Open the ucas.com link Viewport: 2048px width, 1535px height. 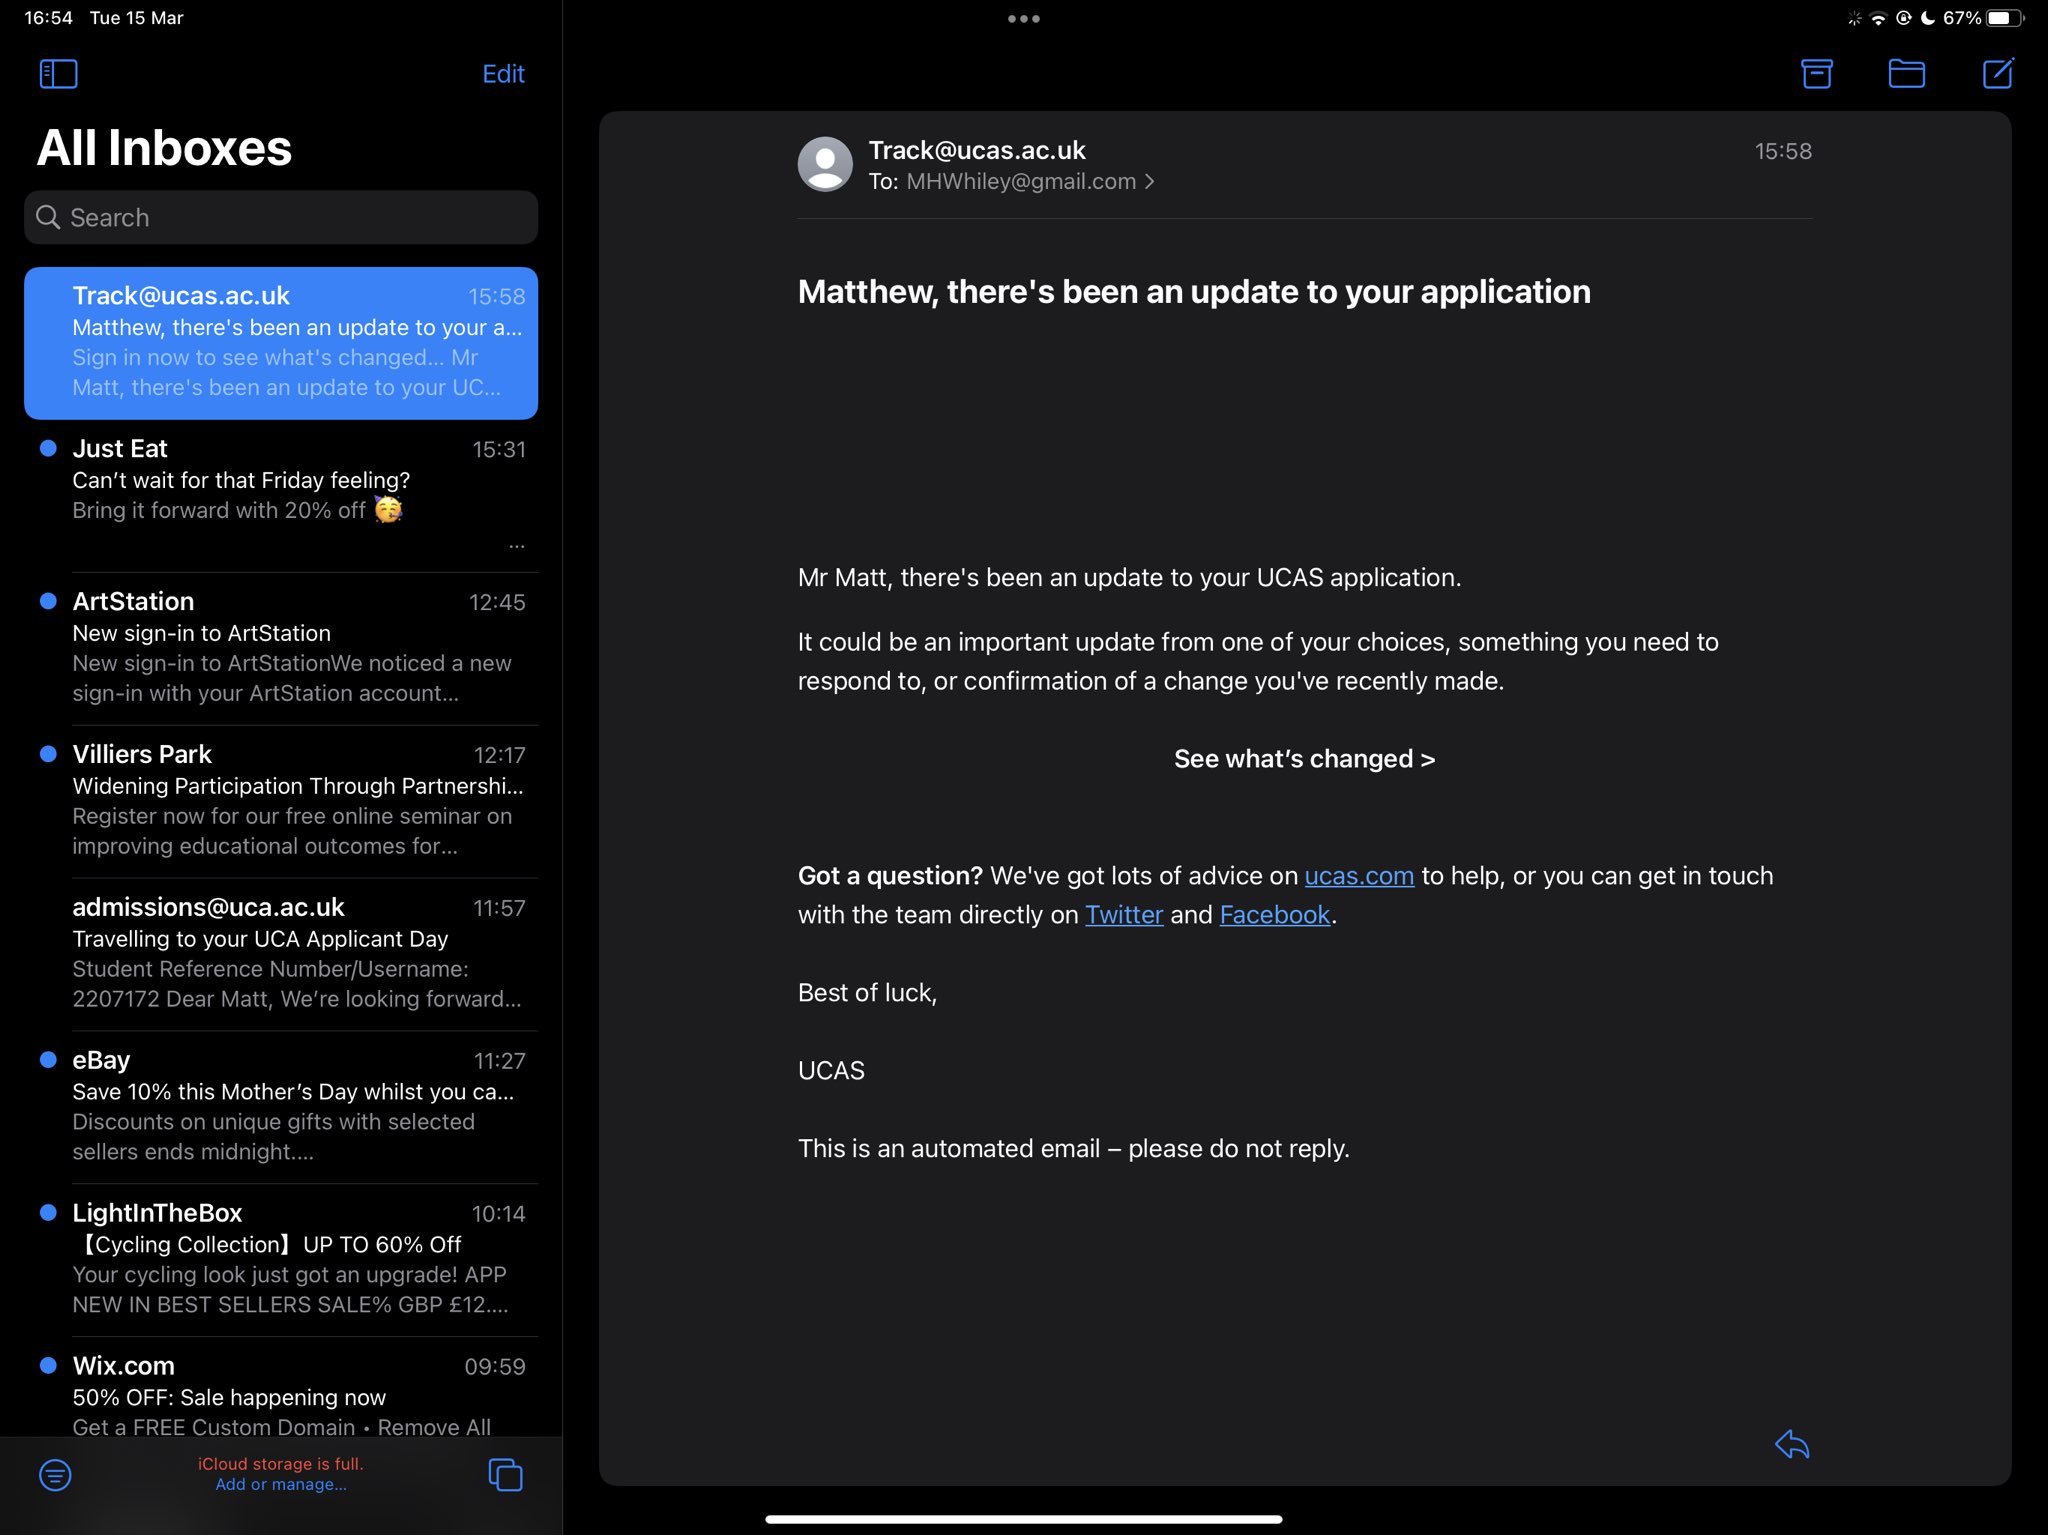coord(1358,876)
